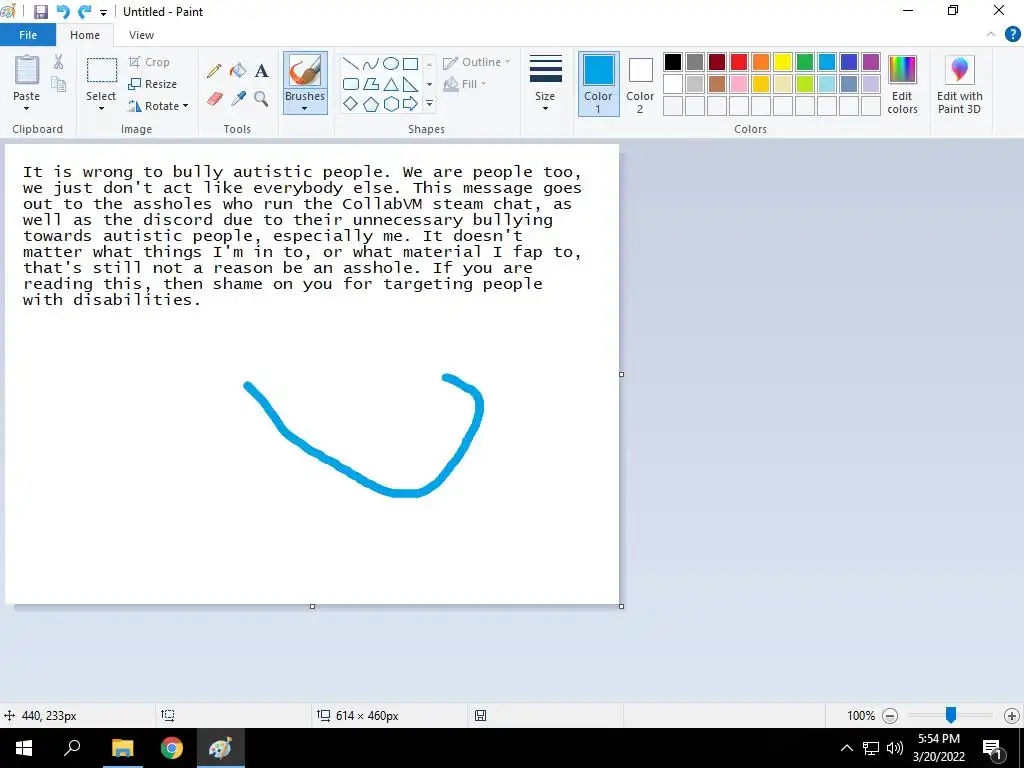Screen dimensions: 1024x768
Task: Choose the Rounded rectangle shape
Action: click(x=351, y=84)
